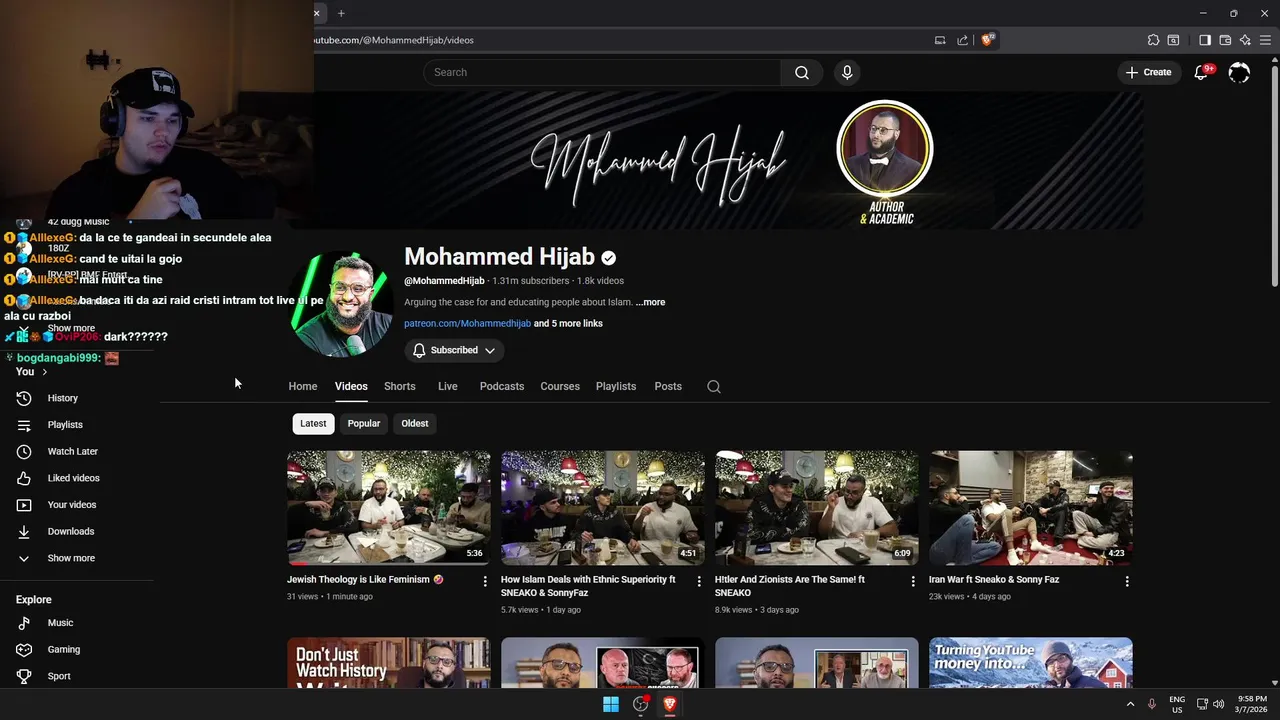Open the and 5 more links text

coord(568,324)
